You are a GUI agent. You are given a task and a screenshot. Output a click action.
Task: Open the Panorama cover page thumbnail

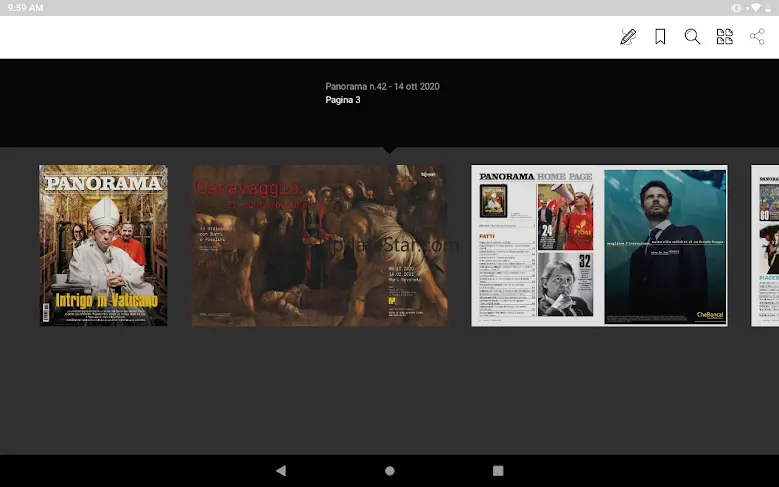103,245
